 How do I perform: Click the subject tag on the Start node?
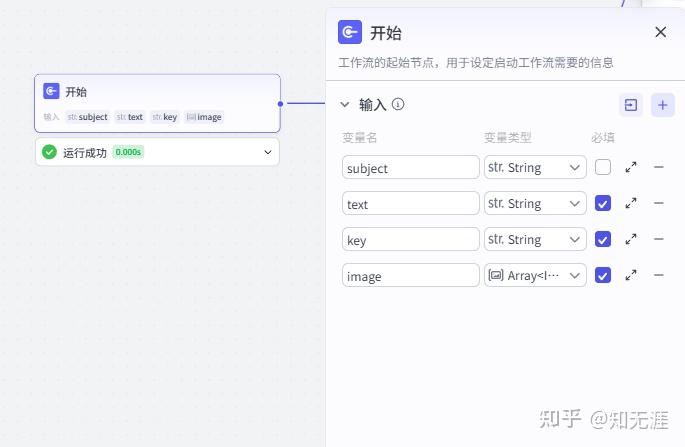pos(87,117)
